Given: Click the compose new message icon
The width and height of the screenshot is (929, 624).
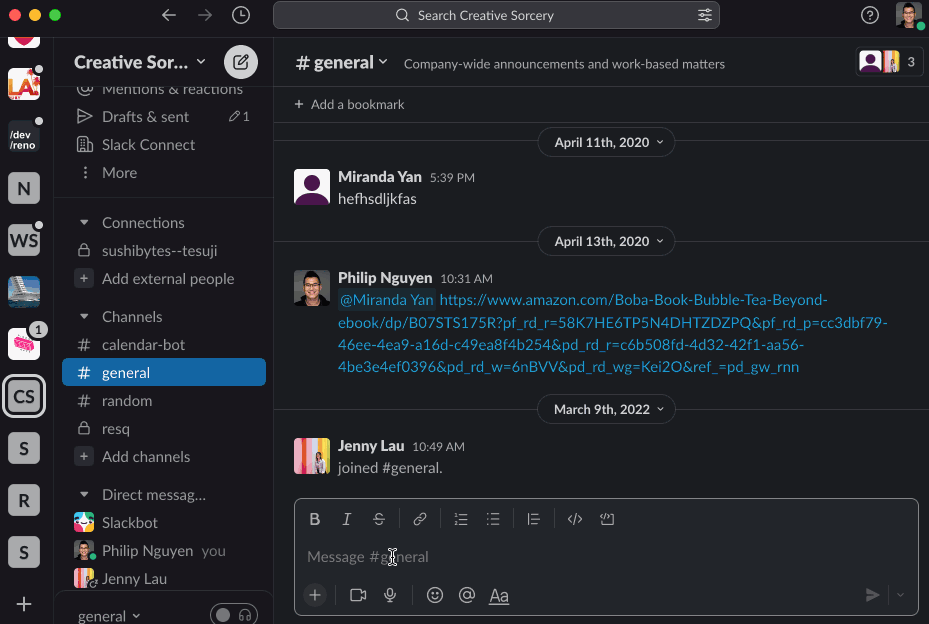Looking at the screenshot, I should click(240, 62).
